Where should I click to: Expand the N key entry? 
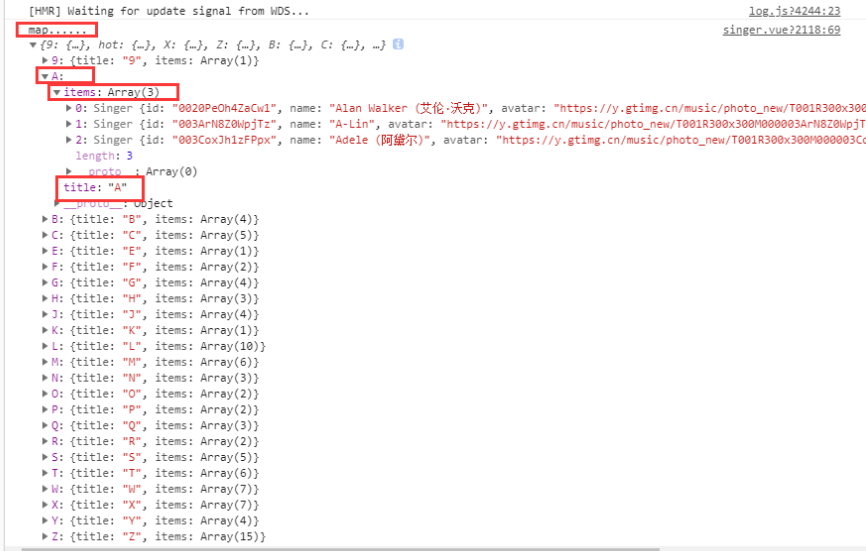pyautogui.click(x=45, y=378)
